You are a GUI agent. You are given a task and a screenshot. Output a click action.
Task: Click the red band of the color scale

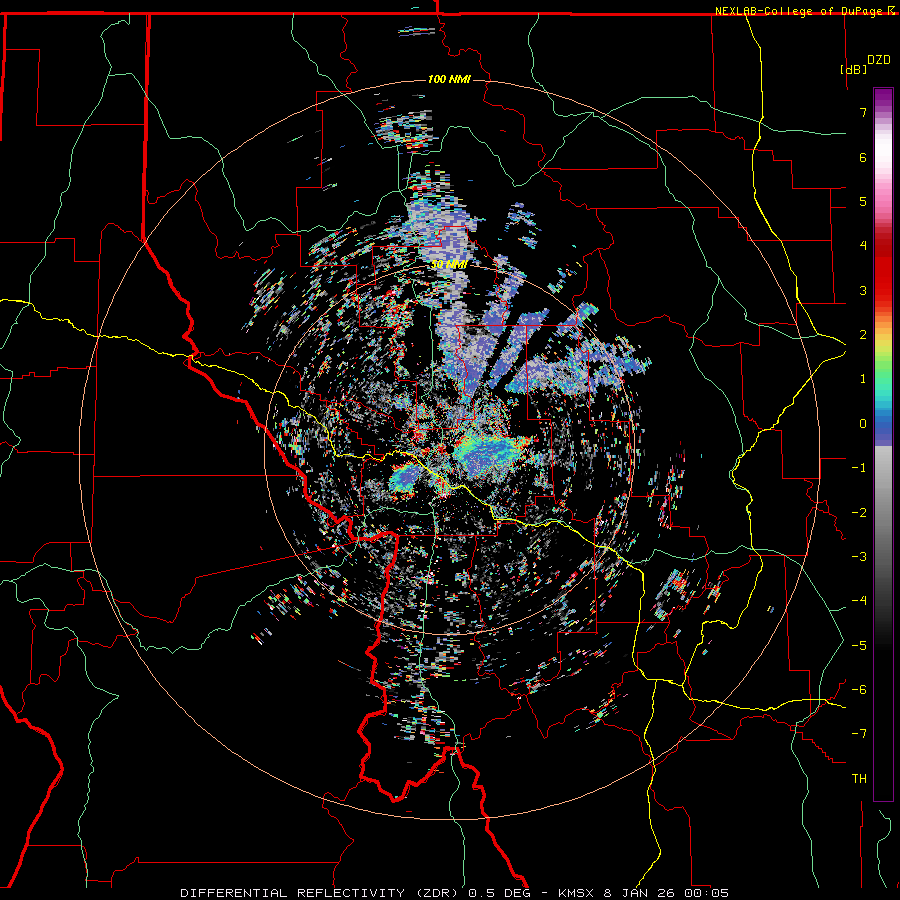[883, 270]
